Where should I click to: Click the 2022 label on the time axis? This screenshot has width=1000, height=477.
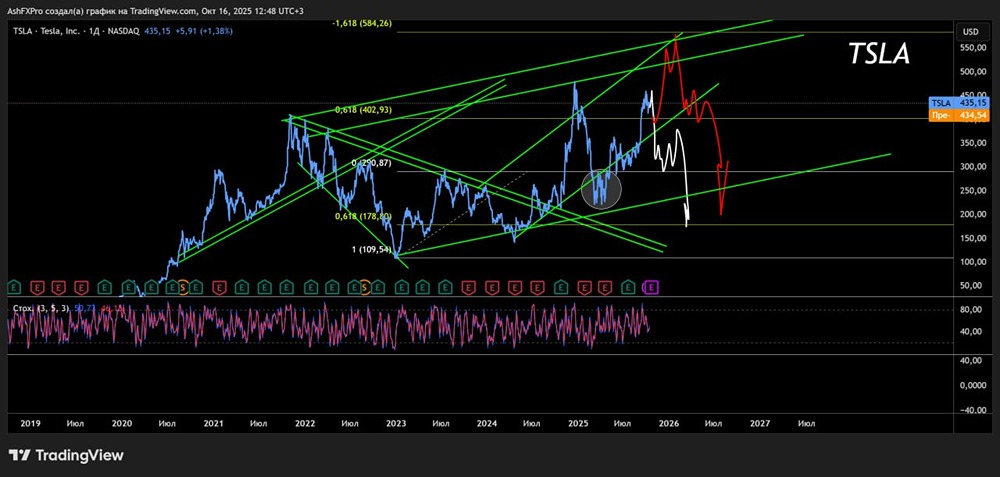304,423
